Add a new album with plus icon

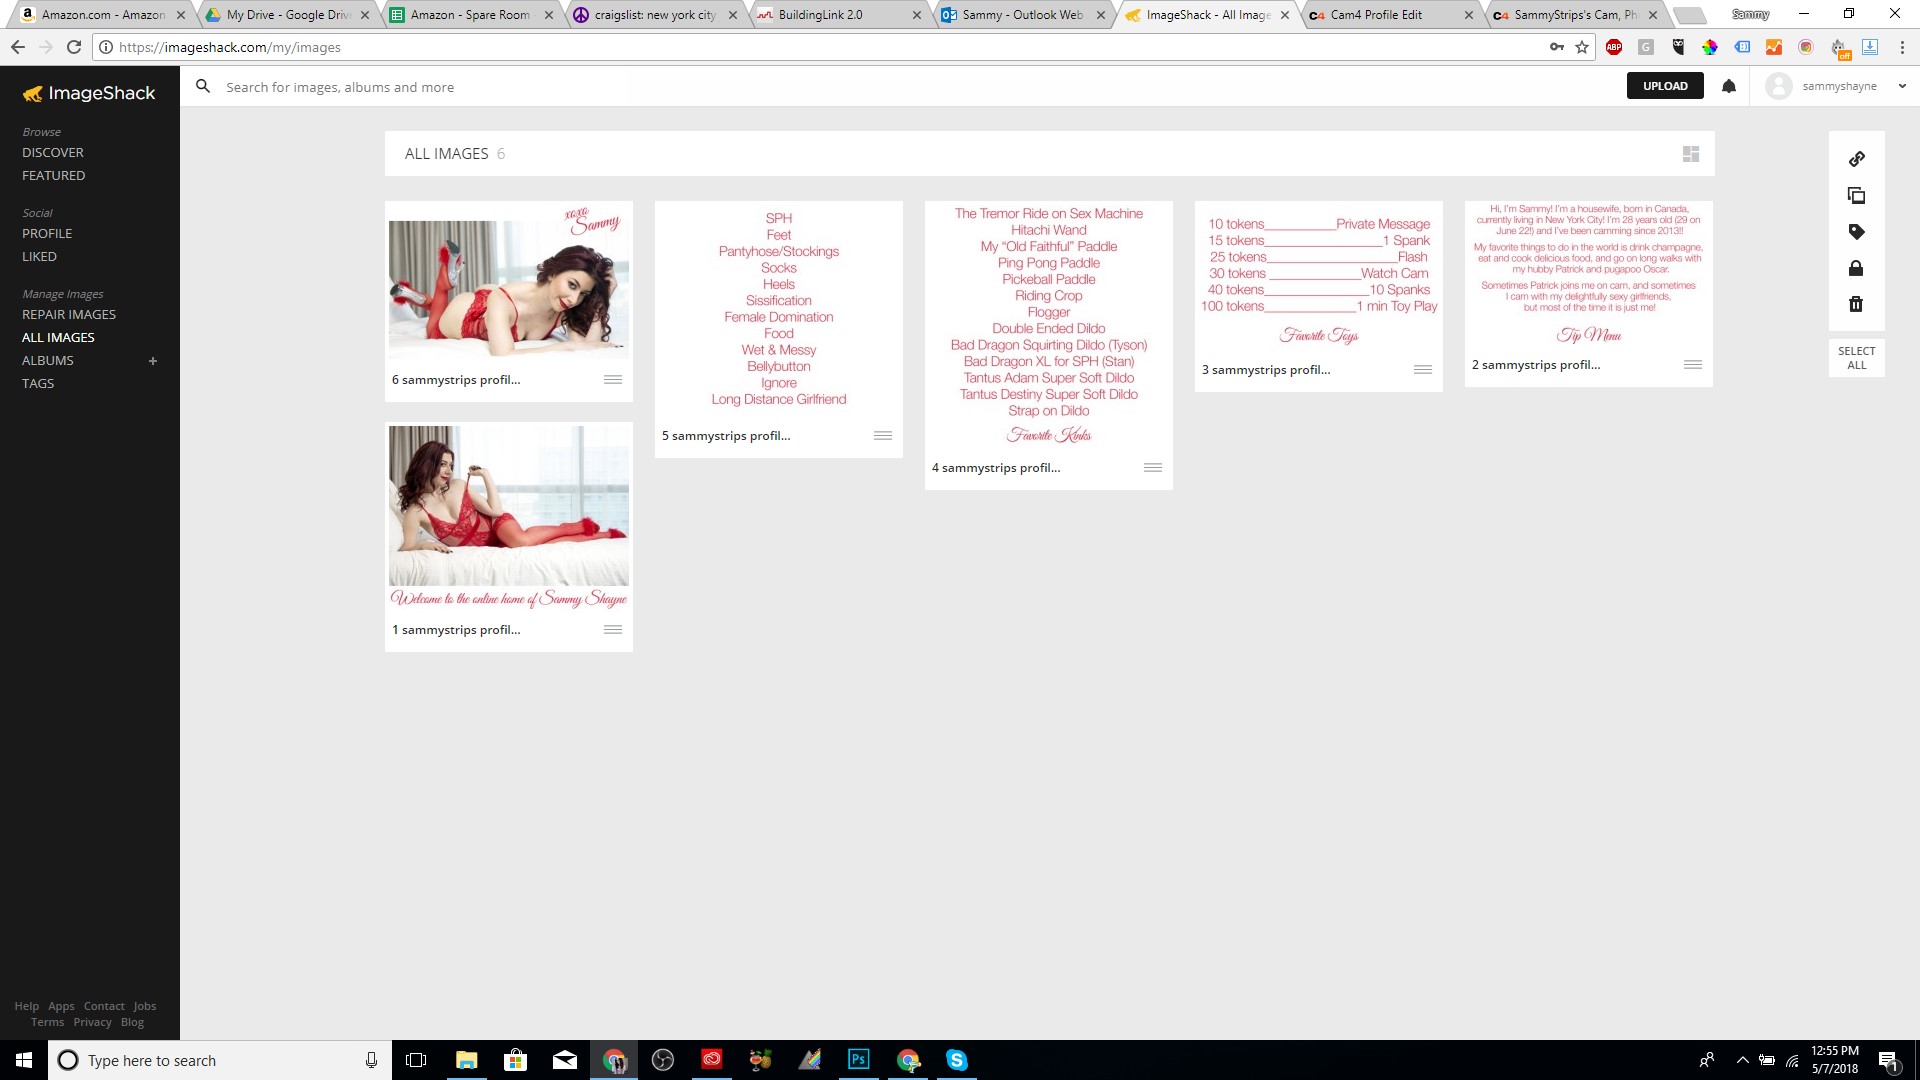153,361
